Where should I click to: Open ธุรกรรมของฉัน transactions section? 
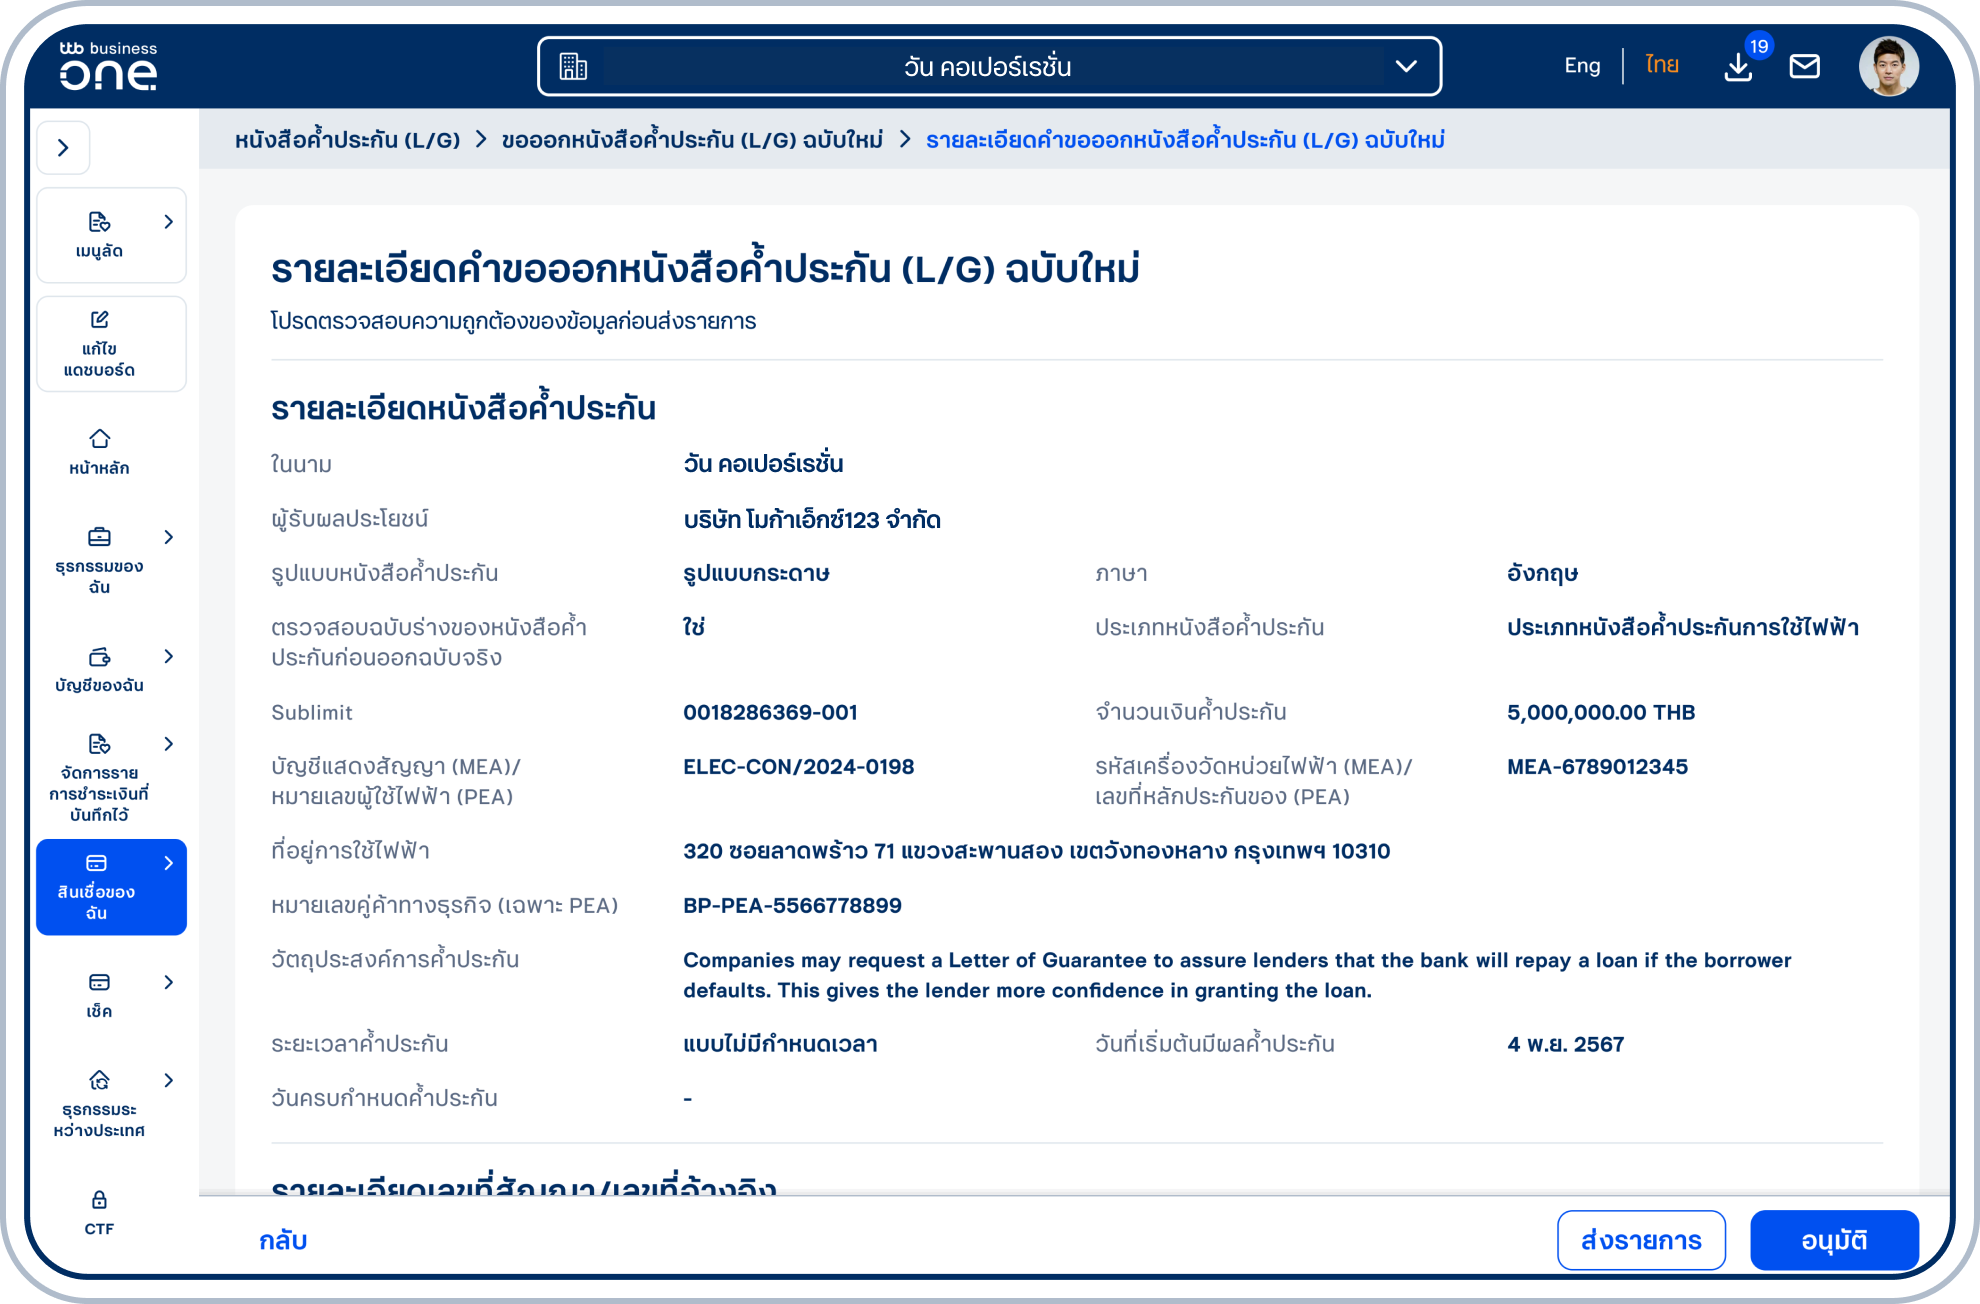coord(98,537)
